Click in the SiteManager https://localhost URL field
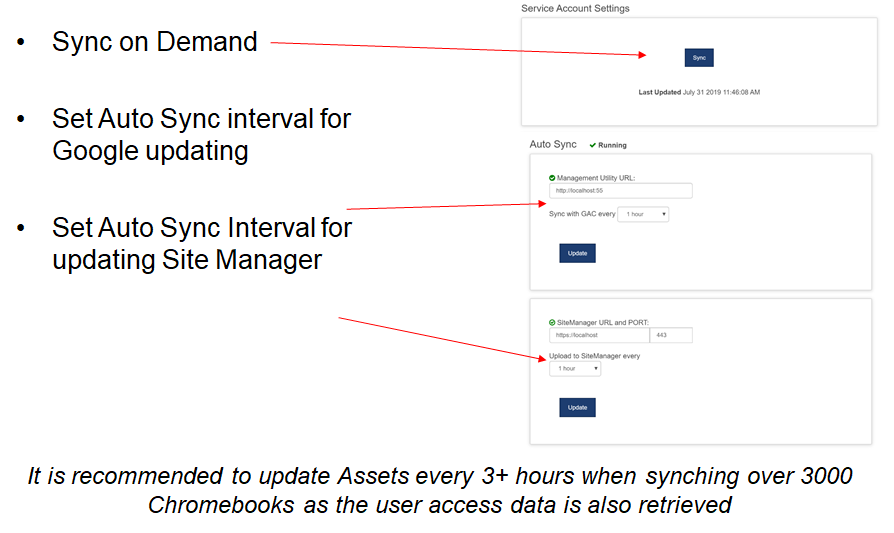 pos(598,336)
